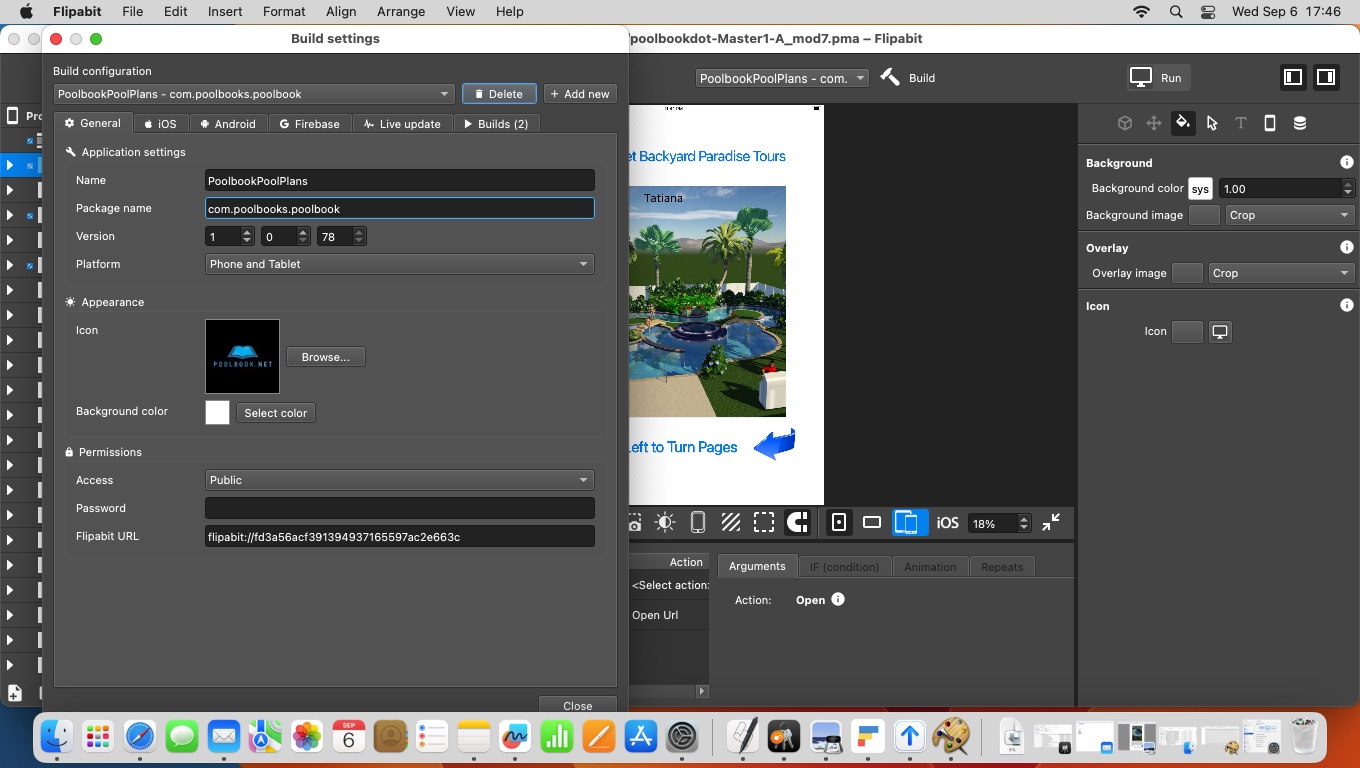Open the 3D cube properties tab icon

point(1125,123)
